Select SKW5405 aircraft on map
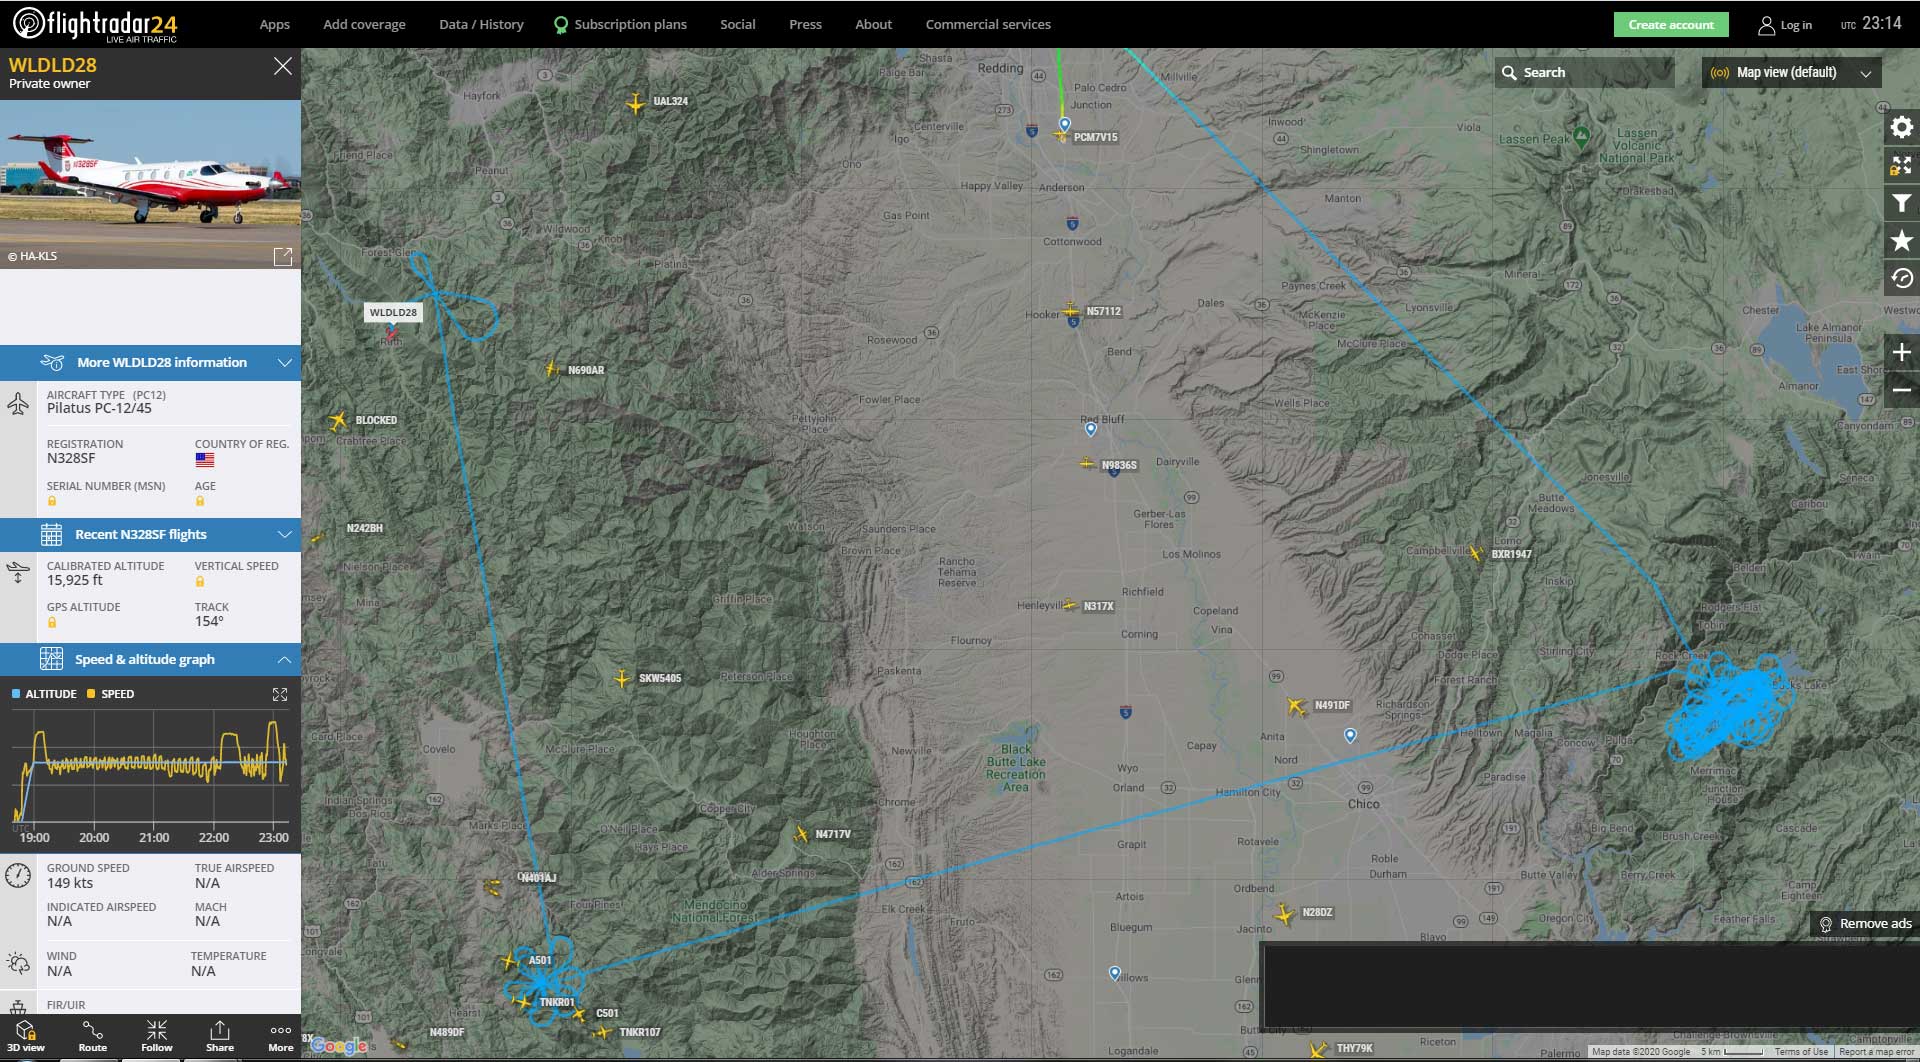1920x1062 pixels. (x=622, y=679)
